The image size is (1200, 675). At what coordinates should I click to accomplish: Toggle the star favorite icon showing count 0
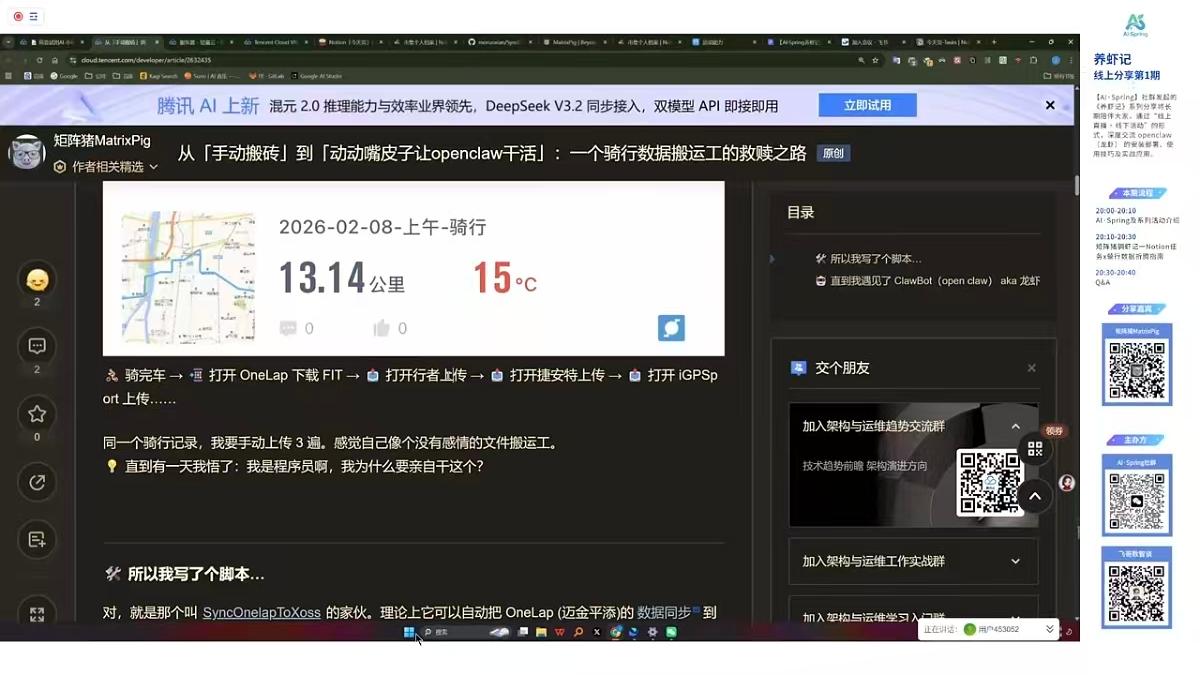[37, 413]
